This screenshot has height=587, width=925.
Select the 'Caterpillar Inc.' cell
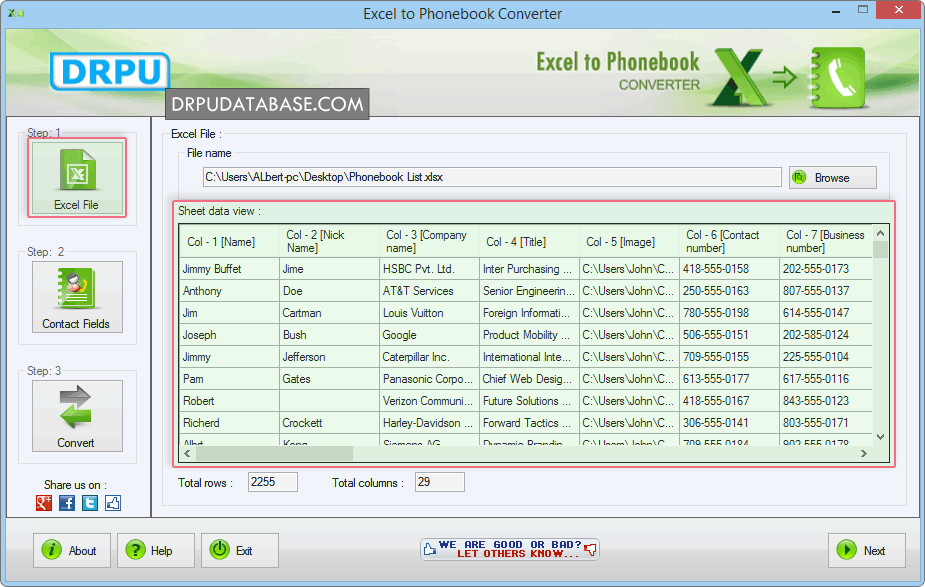[x=429, y=357]
